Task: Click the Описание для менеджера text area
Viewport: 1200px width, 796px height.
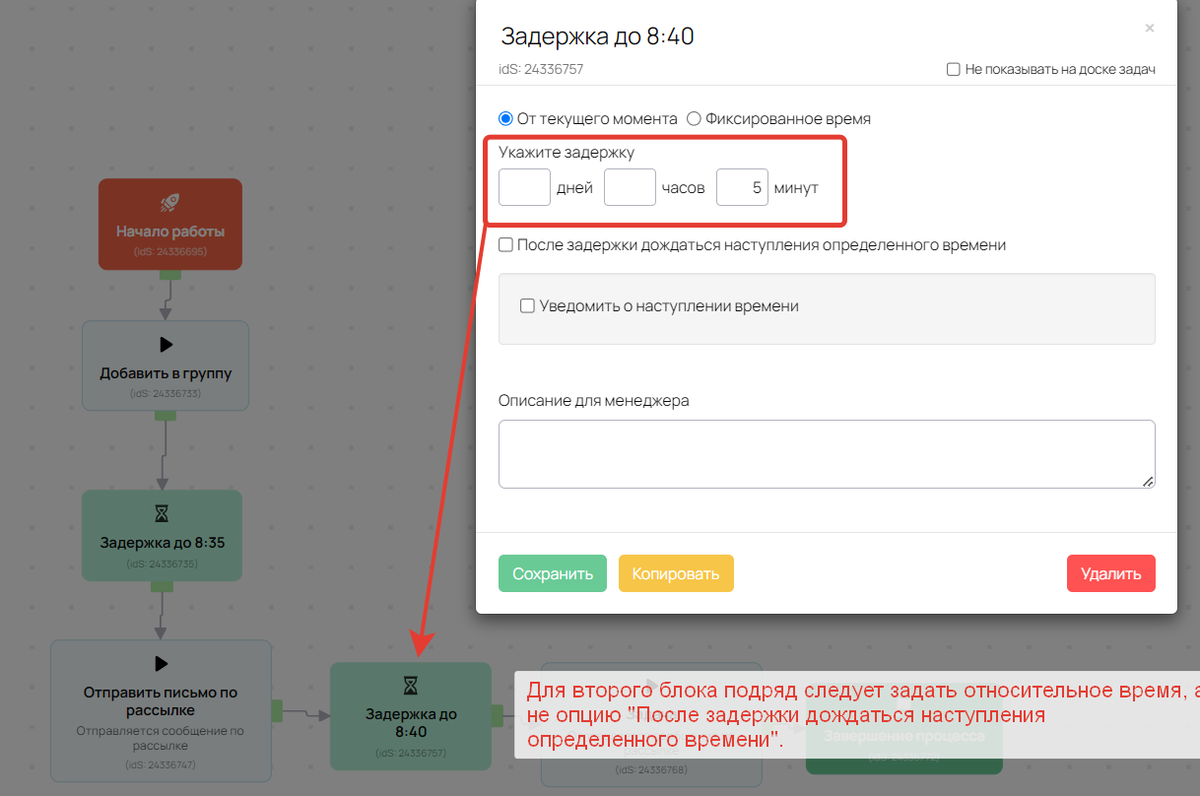Action: [x=826, y=454]
